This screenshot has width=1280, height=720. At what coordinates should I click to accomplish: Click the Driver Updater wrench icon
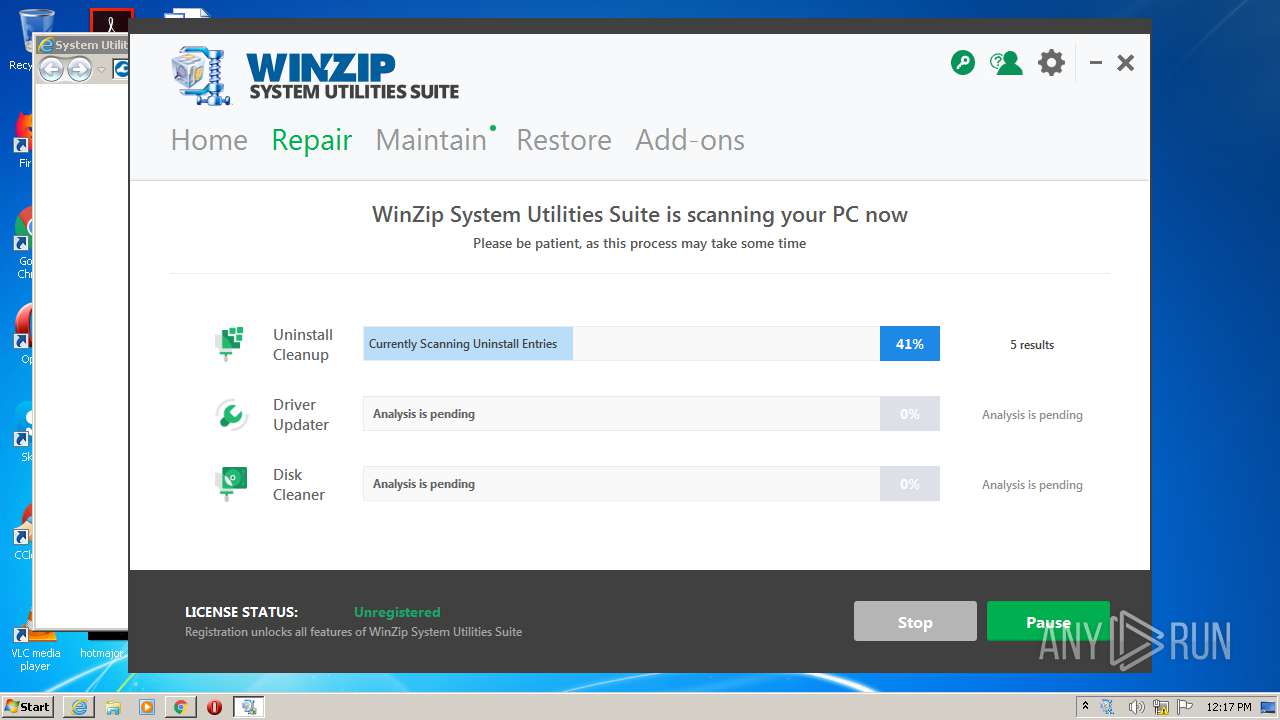point(231,414)
